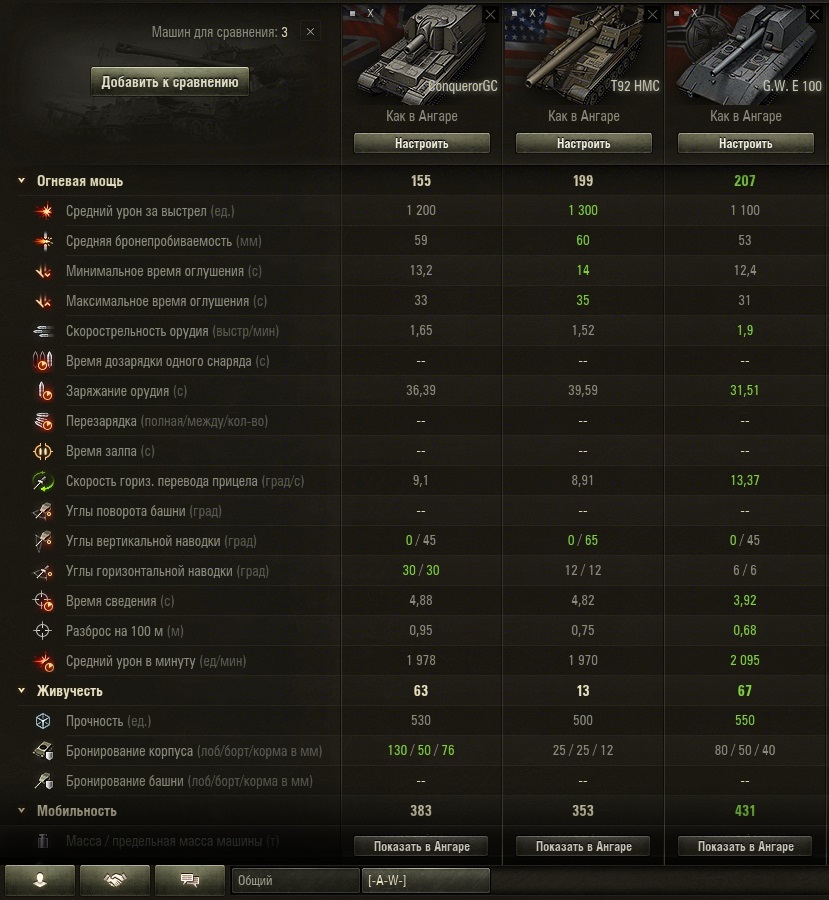This screenshot has height=900, width=829.
Task: Remove ConquerorGC from comparison
Action: (490, 15)
